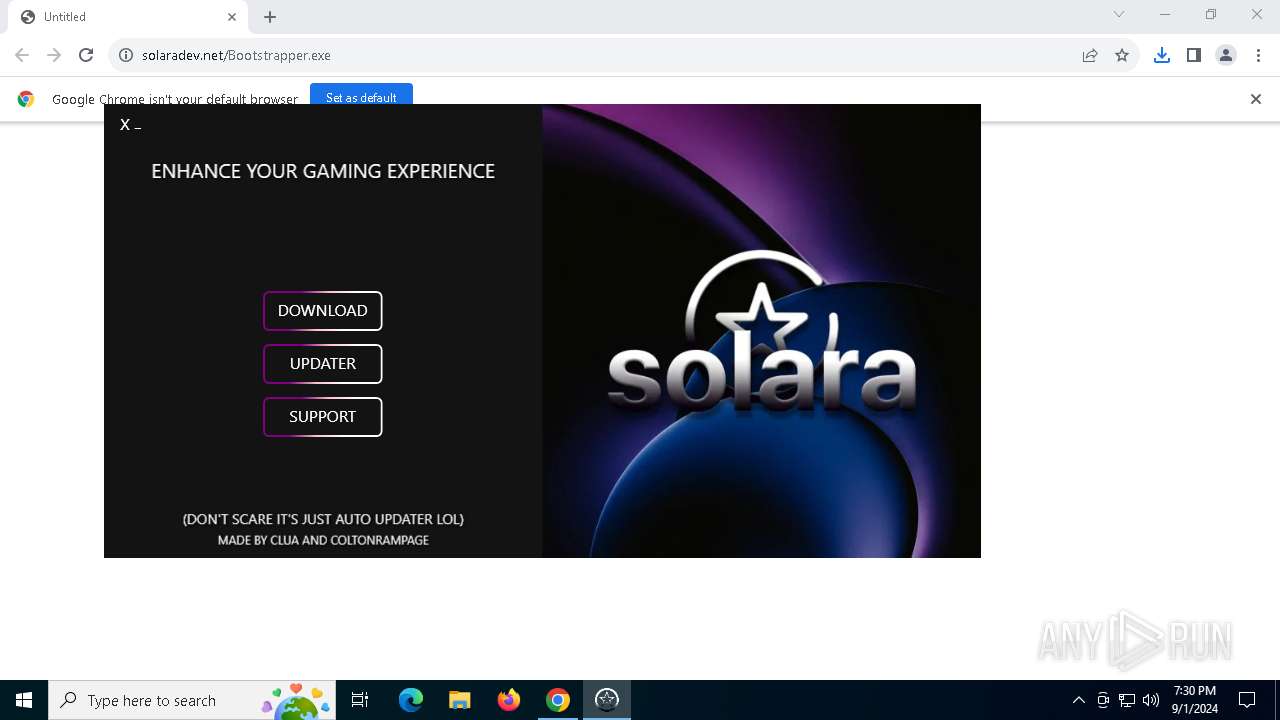Viewport: 1280px width, 720px height.
Task: Open the Chrome profile avatar menu
Action: point(1226,55)
